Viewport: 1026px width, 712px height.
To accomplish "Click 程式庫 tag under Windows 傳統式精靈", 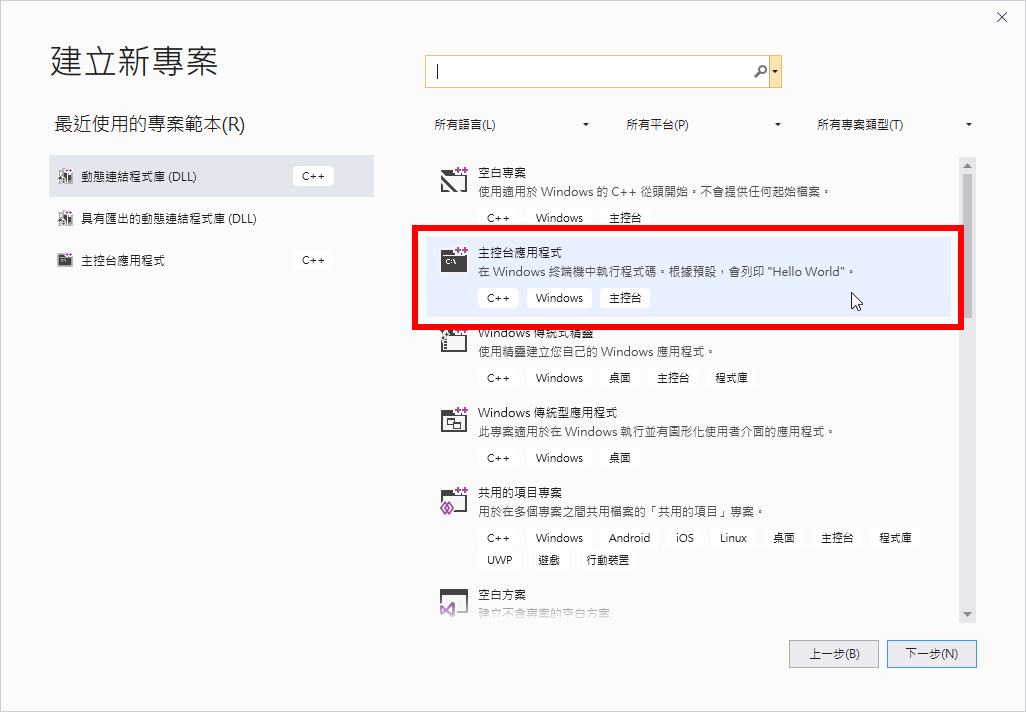I will pyautogui.click(x=731, y=378).
